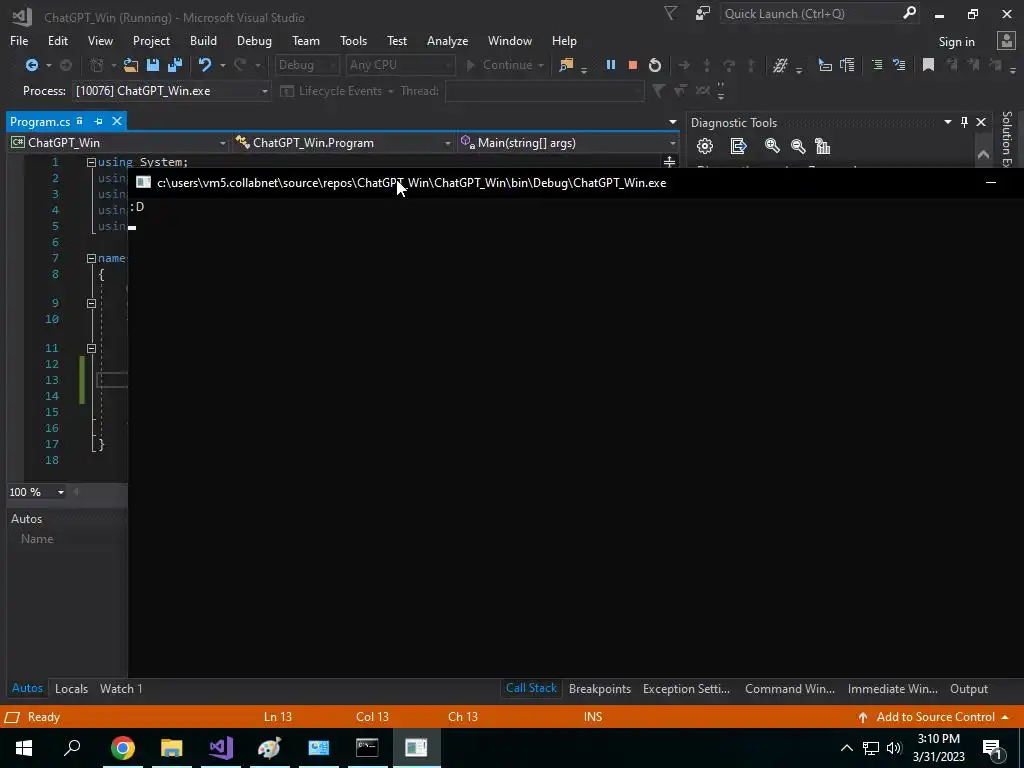Open File Explorer from the taskbar
Screen dimensions: 1024x768
pos(172,747)
